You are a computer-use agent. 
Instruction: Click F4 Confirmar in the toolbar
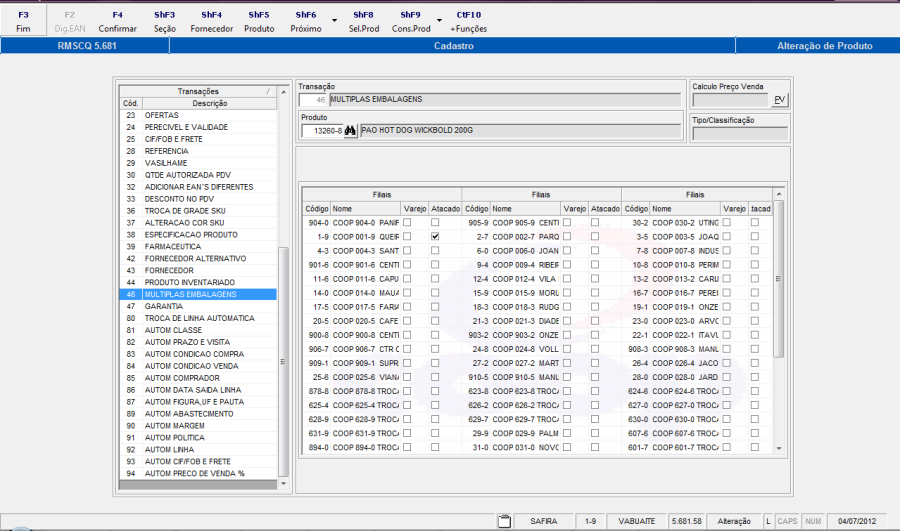pos(118,22)
